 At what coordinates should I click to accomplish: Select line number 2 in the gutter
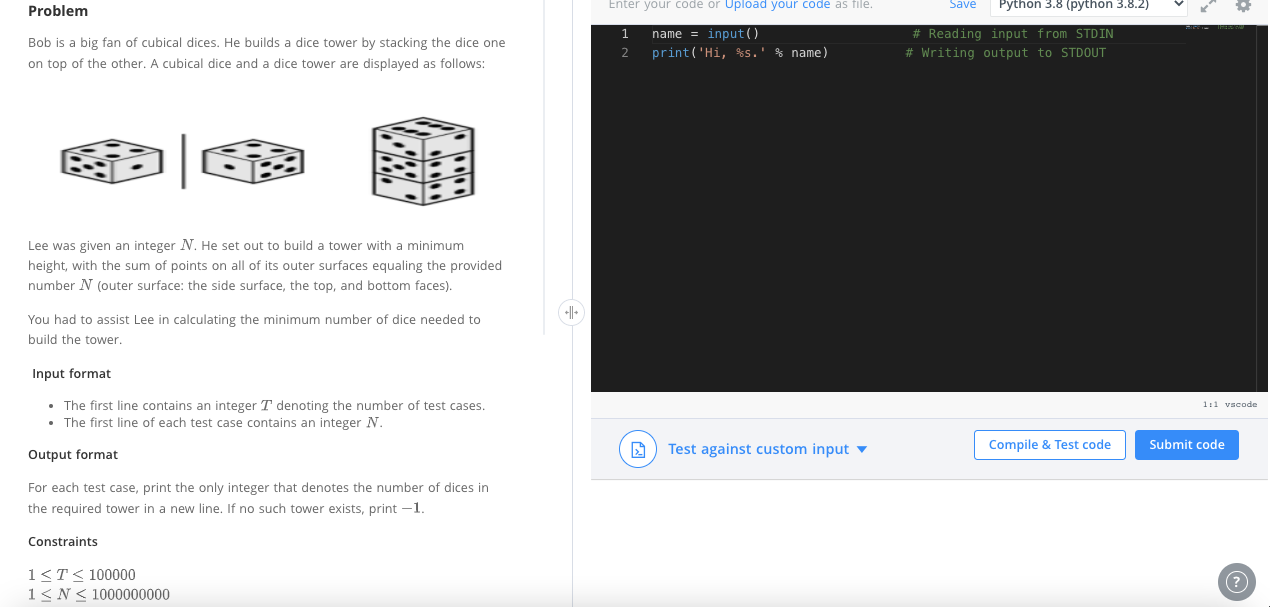(625, 52)
